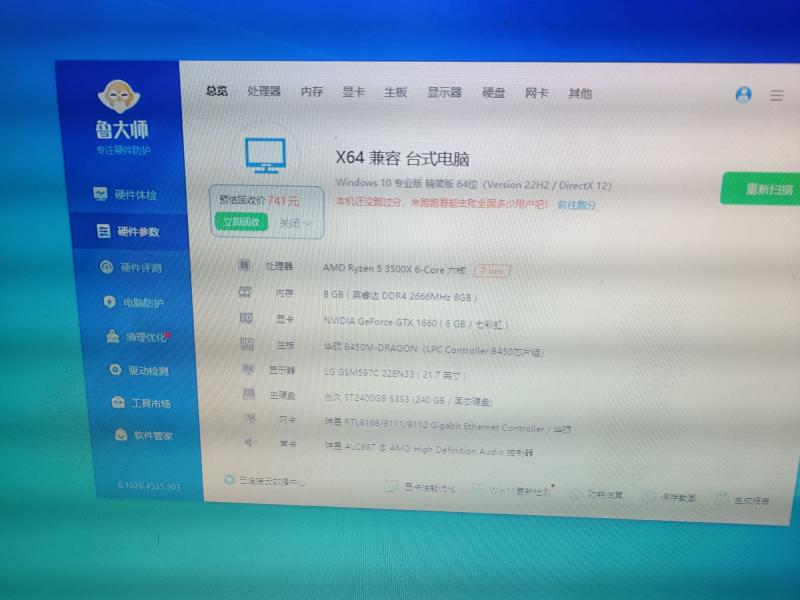
Task: Click the 前往跑分 link
Action: (576, 204)
